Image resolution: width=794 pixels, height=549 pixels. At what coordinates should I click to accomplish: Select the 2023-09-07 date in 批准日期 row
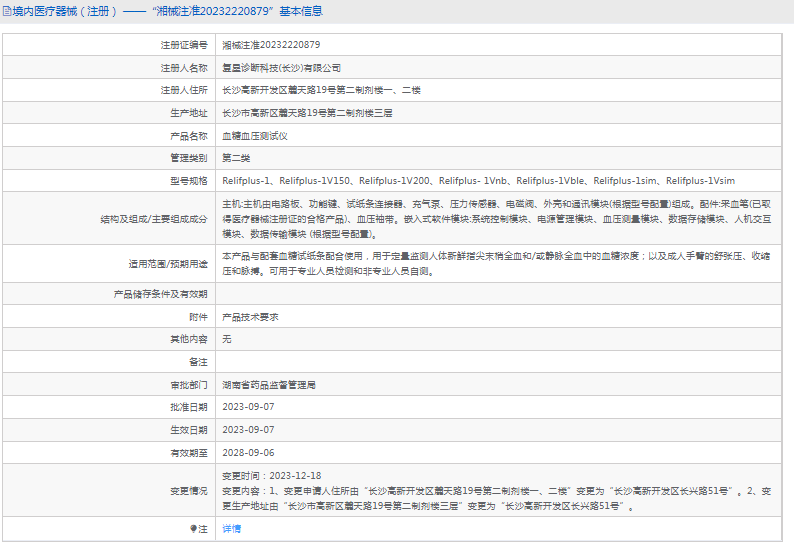point(248,407)
